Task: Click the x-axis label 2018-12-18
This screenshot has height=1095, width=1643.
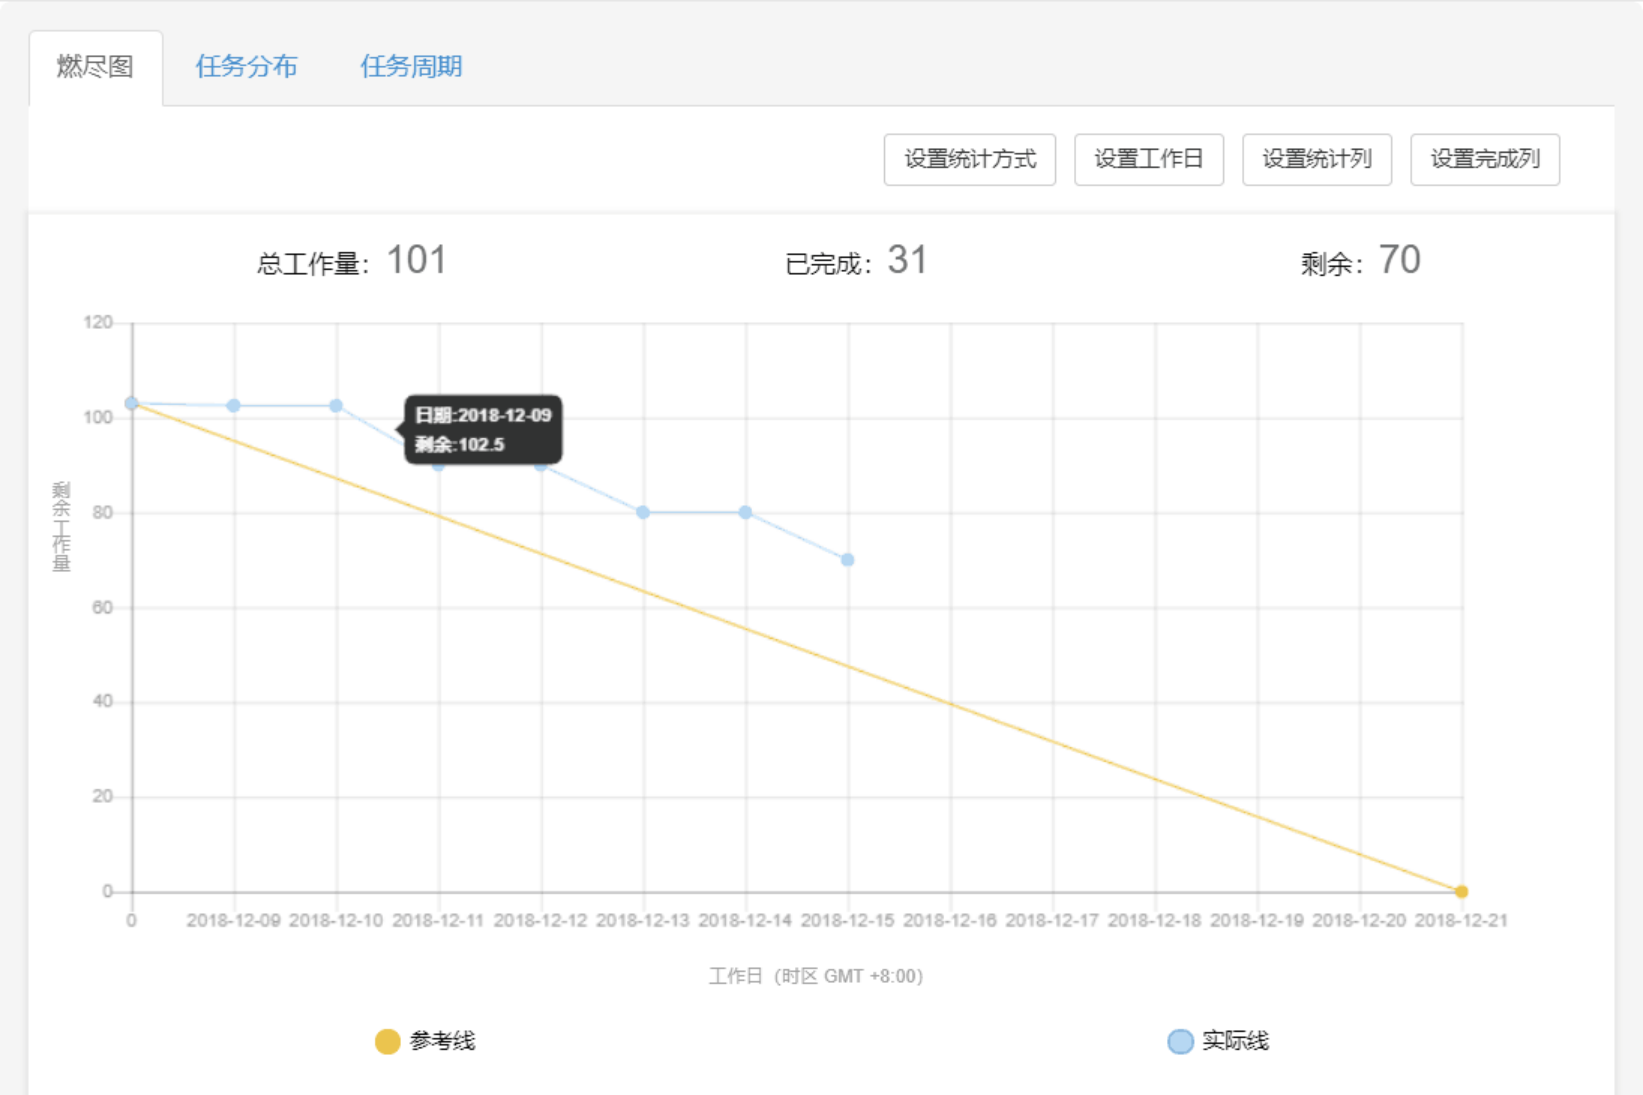Action: 1155,921
